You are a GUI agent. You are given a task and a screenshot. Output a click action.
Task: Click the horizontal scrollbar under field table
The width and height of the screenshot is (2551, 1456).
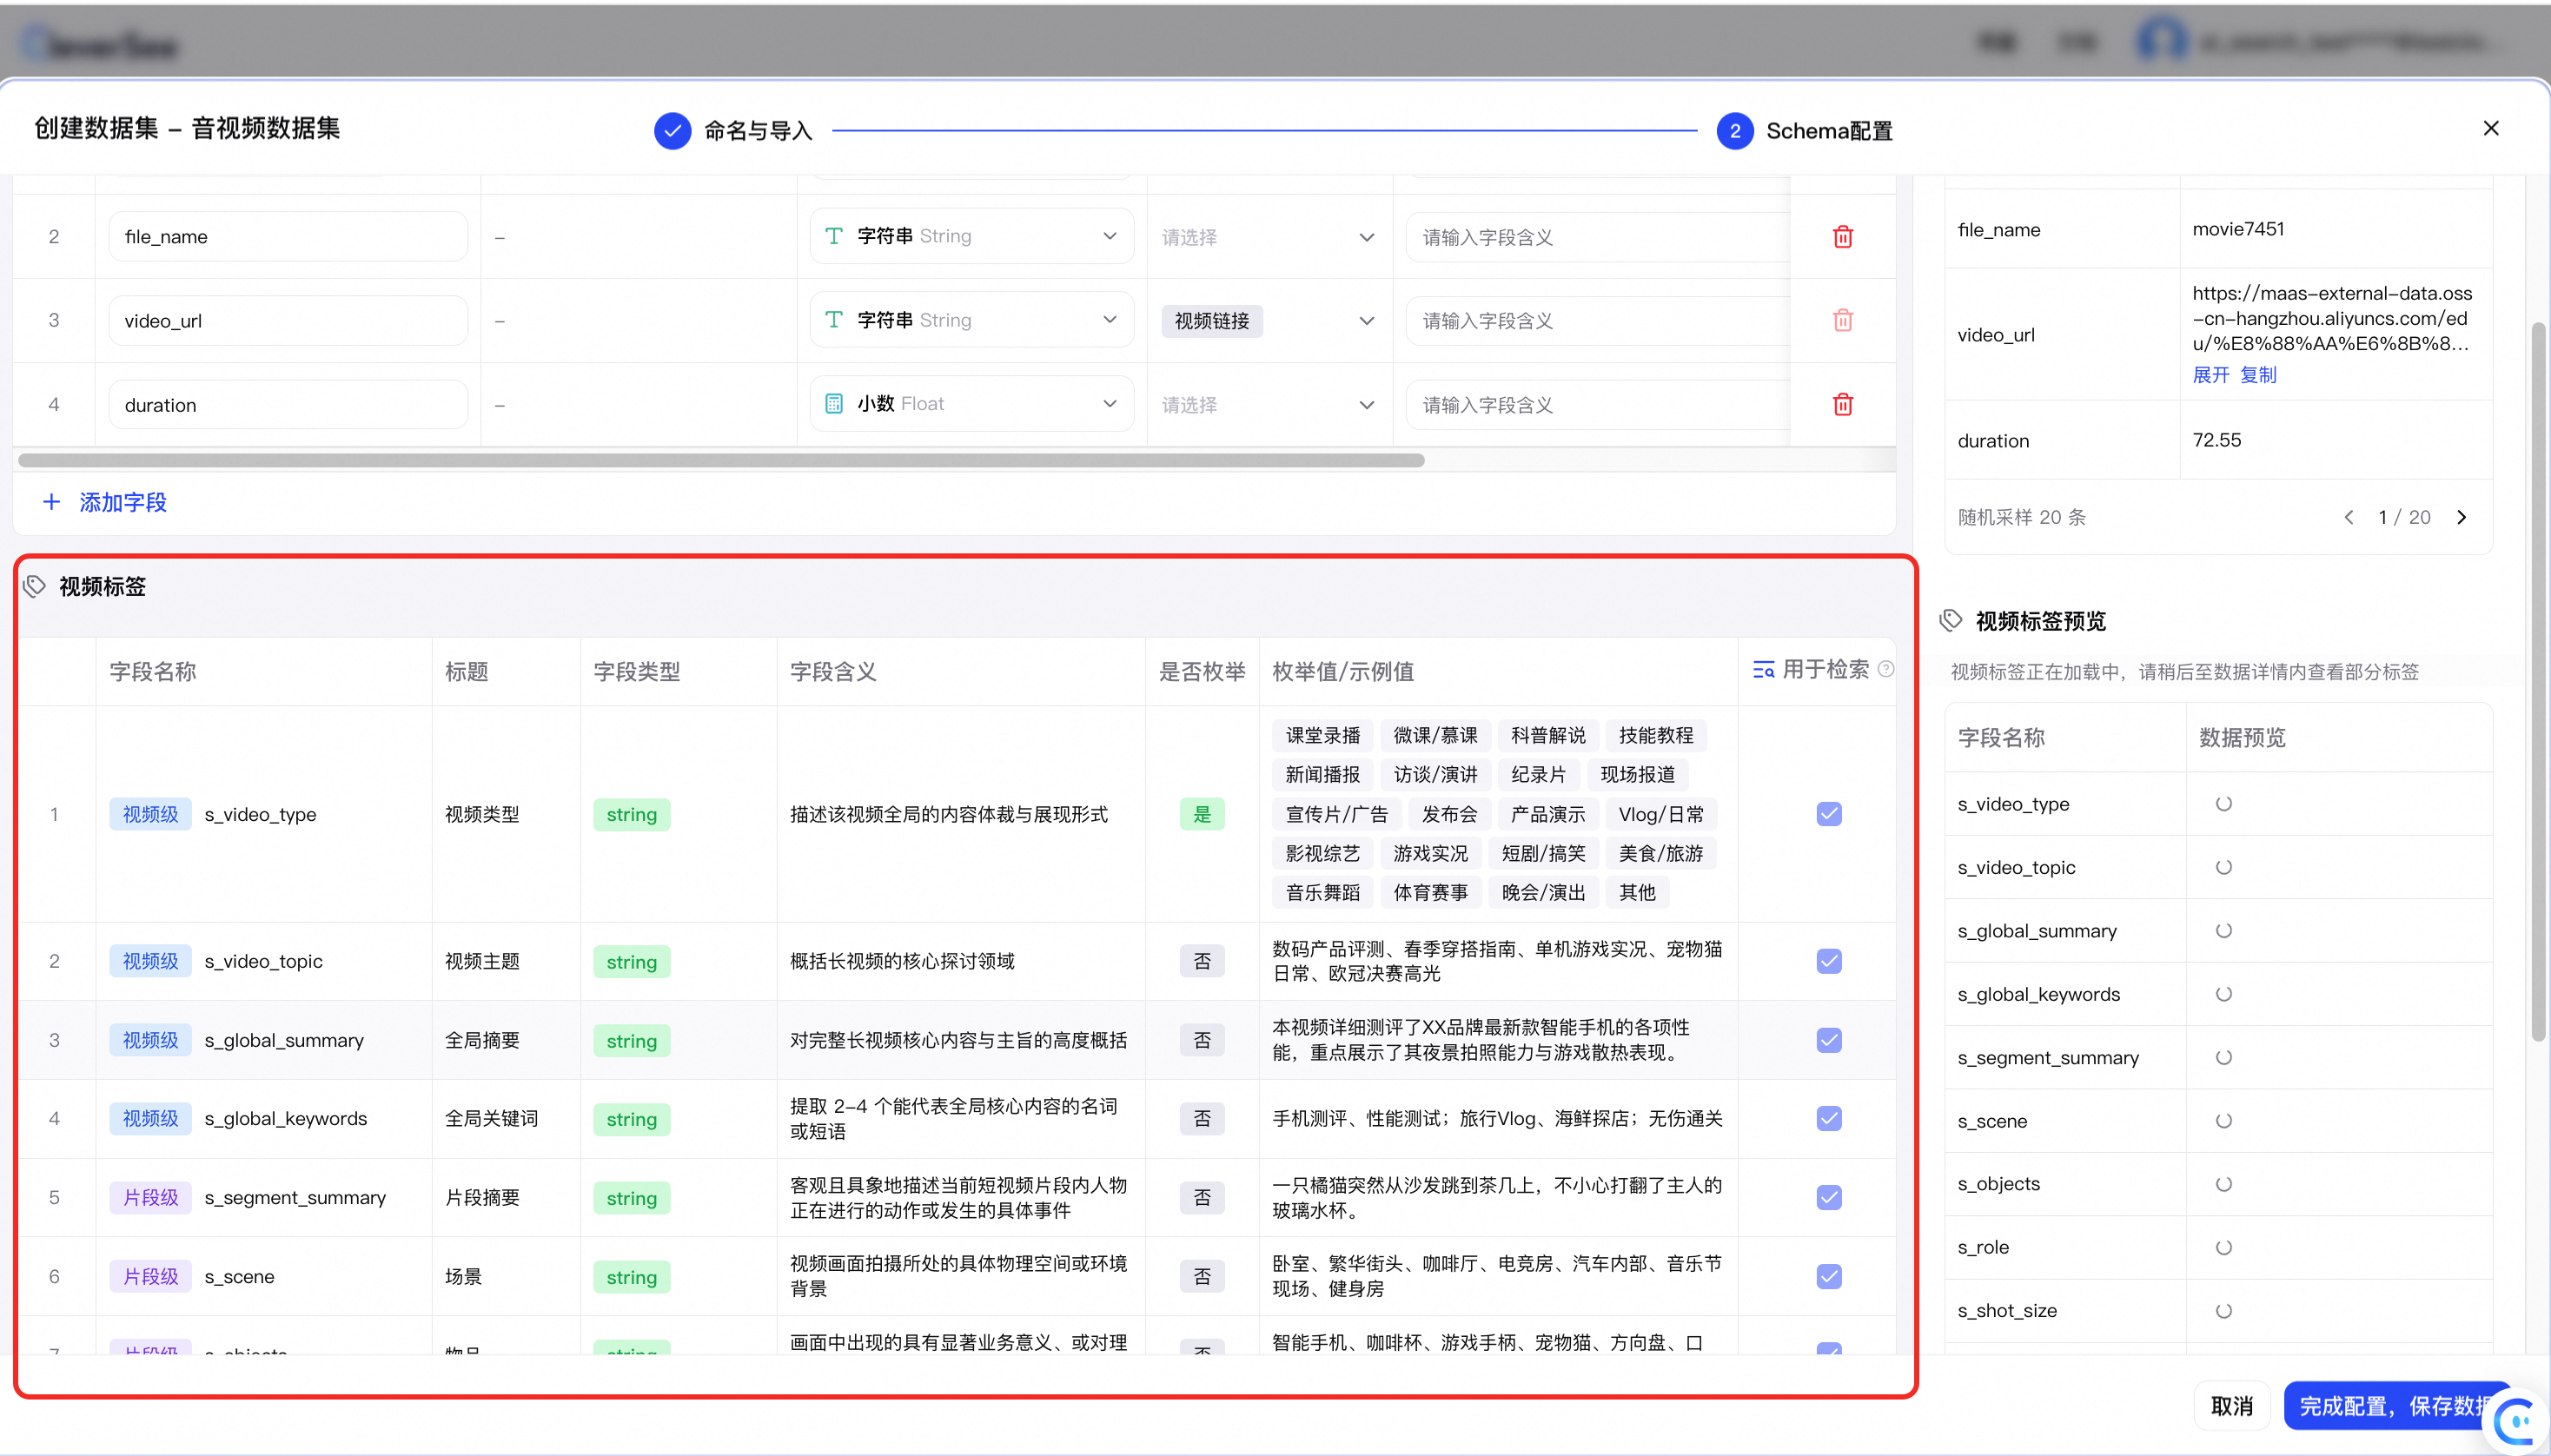click(x=721, y=460)
